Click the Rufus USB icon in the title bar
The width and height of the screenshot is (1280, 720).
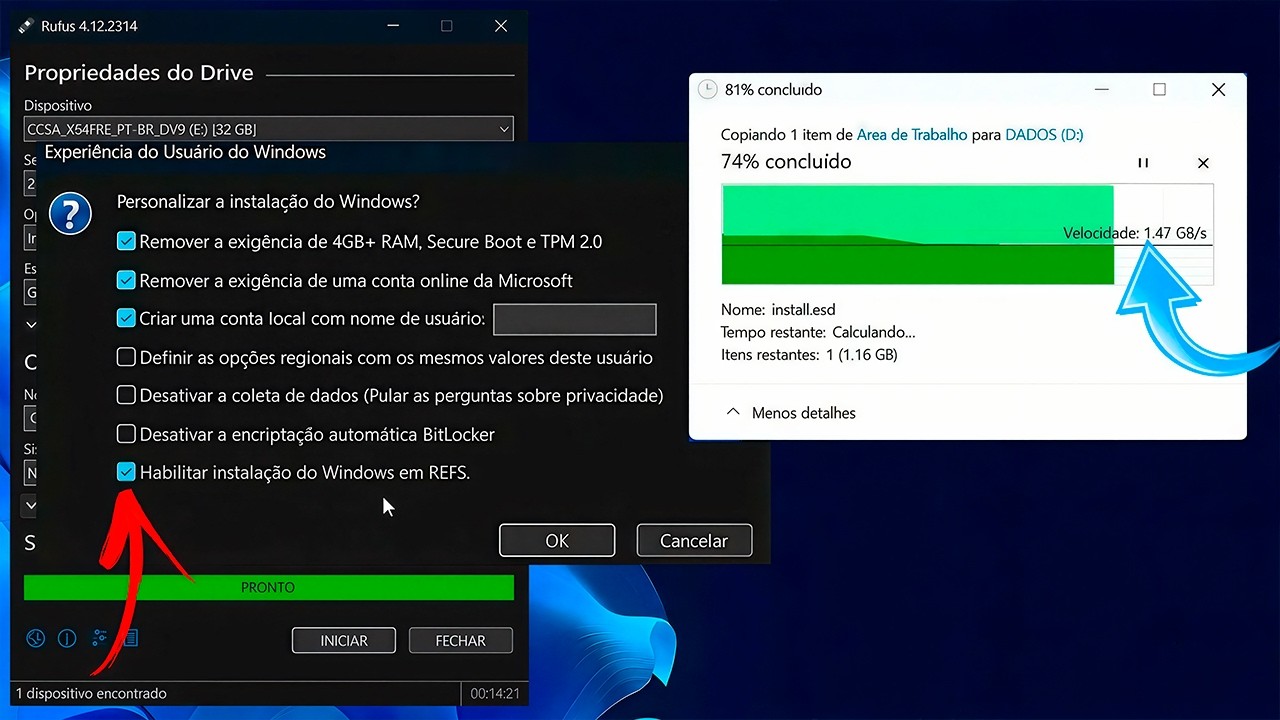(26, 26)
